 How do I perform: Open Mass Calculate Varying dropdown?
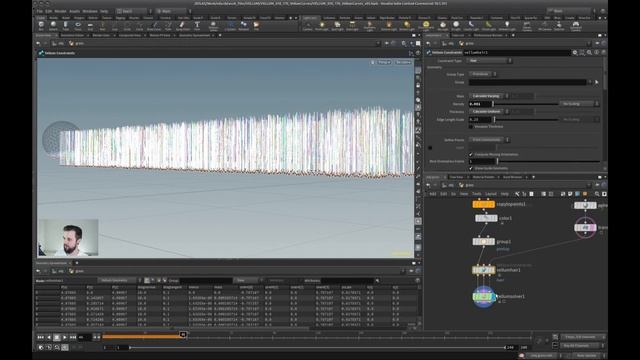489,96
